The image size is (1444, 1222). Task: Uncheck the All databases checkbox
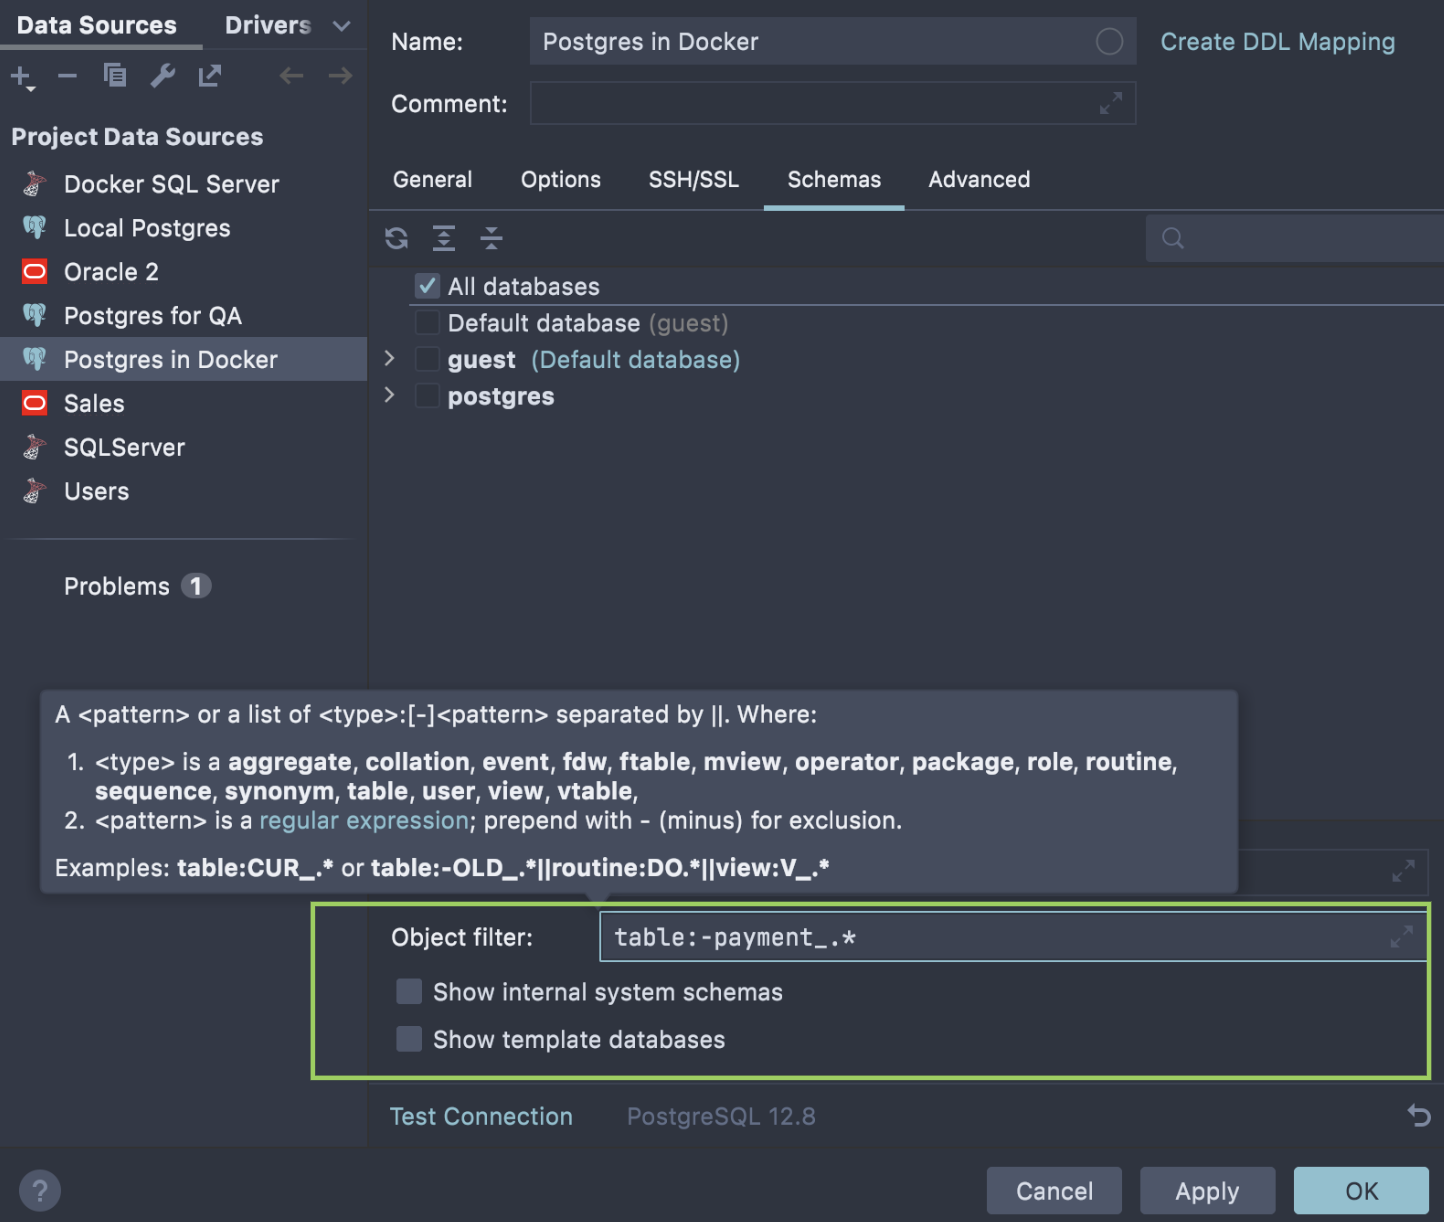click(x=427, y=287)
